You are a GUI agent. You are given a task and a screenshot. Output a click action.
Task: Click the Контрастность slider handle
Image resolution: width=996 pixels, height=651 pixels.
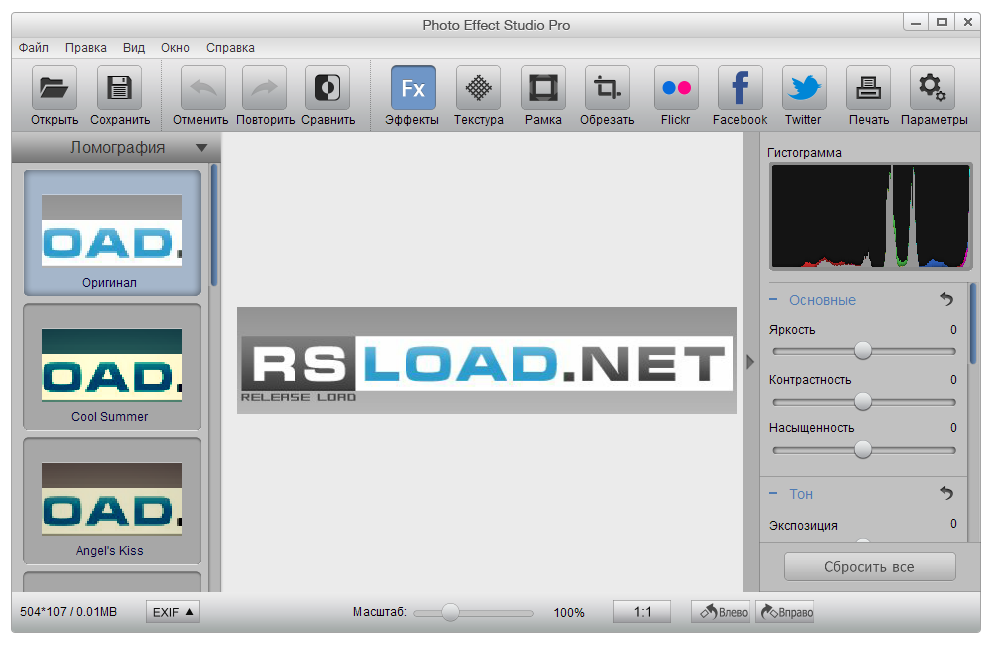pos(863,401)
